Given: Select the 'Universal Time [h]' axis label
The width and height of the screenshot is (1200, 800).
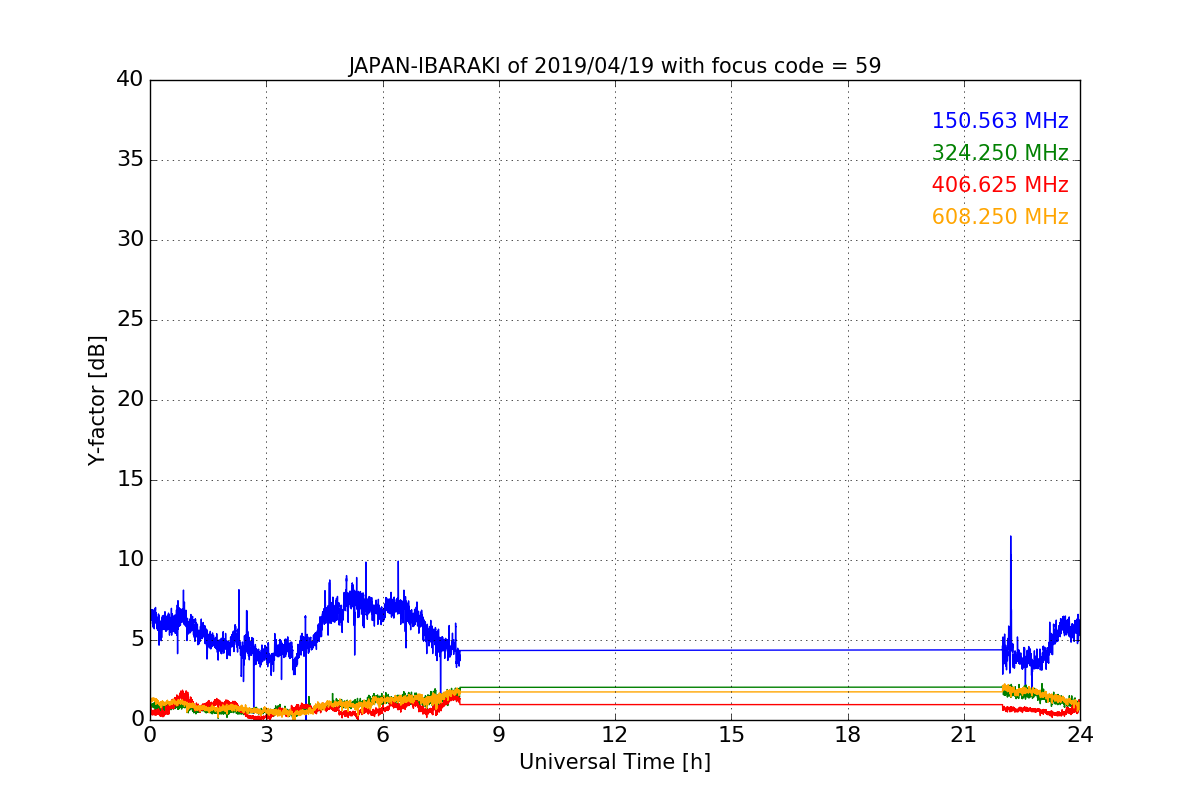Looking at the screenshot, I should (614, 762).
